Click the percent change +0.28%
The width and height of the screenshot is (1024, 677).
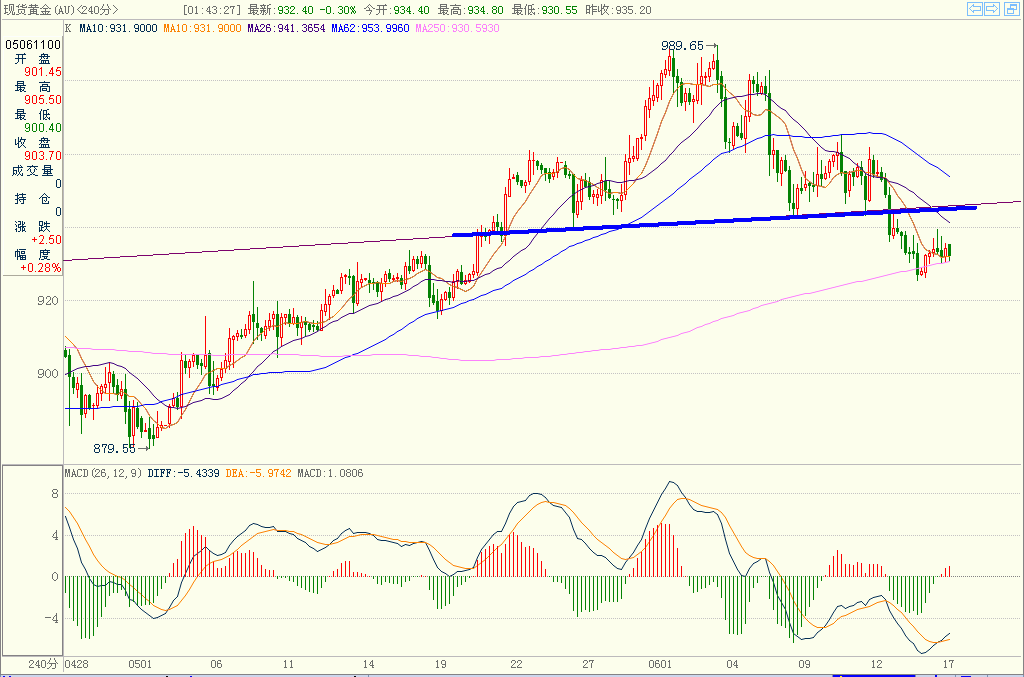40,268
